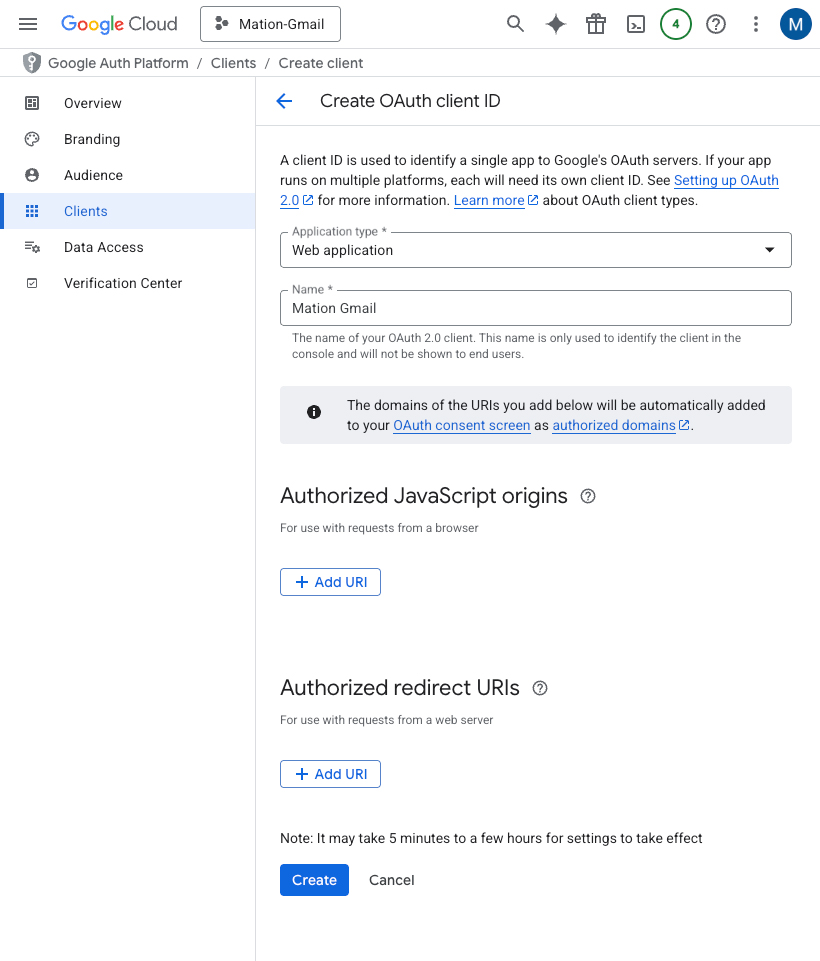Launch Gemini sparkle assistant icon
Screen dimensions: 820x961
[556, 24]
